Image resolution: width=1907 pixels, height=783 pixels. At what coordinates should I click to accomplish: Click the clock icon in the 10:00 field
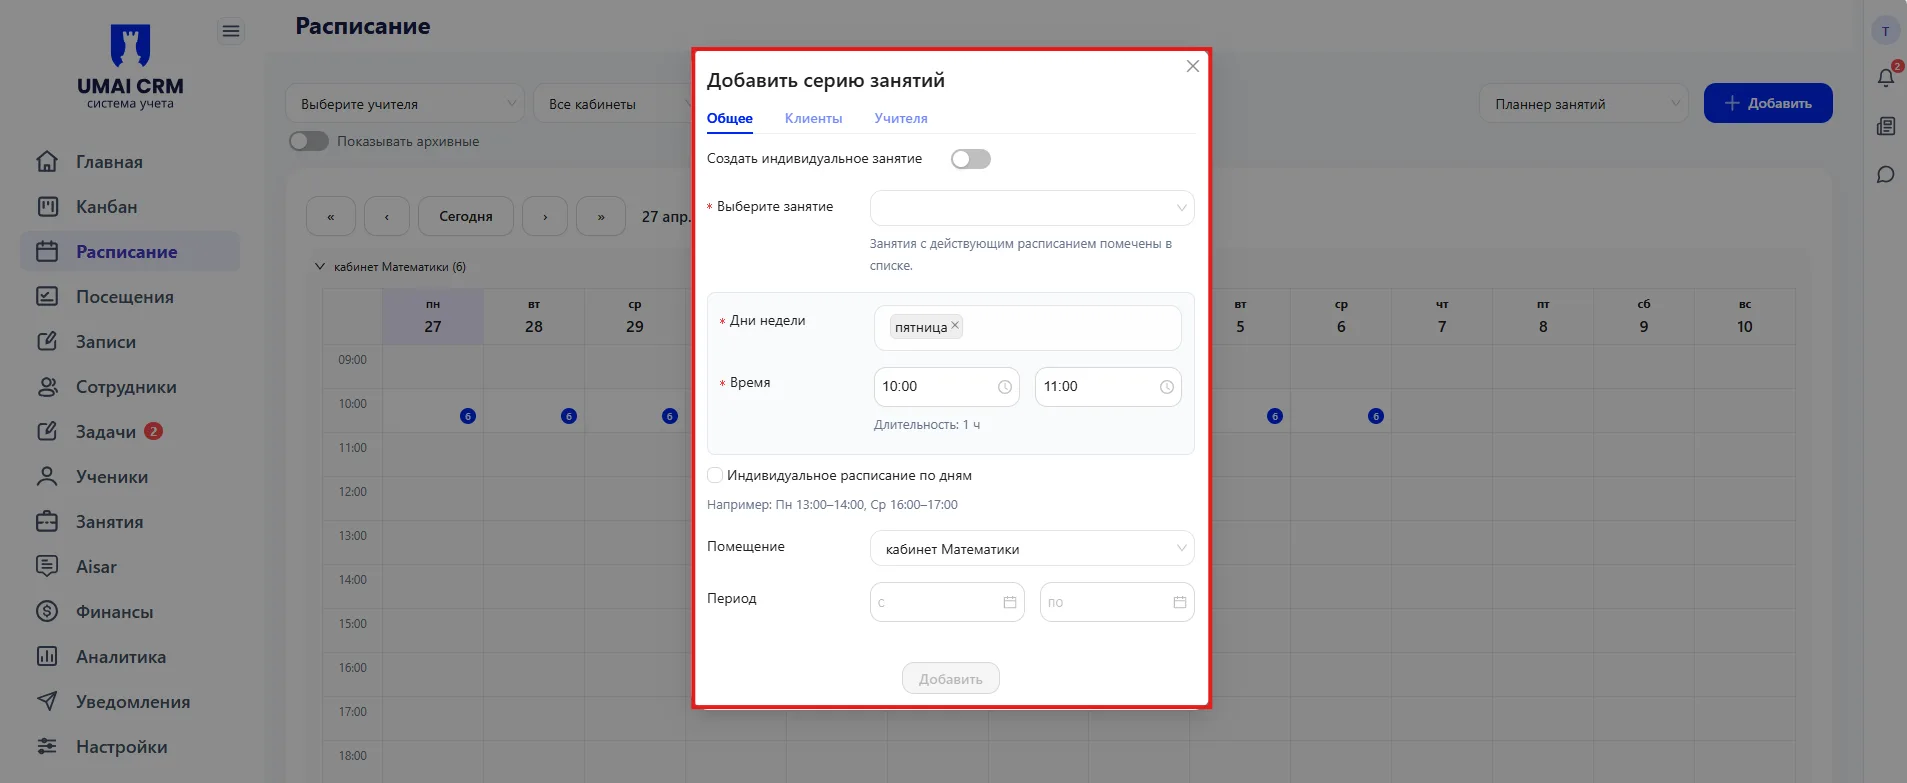coord(1005,387)
